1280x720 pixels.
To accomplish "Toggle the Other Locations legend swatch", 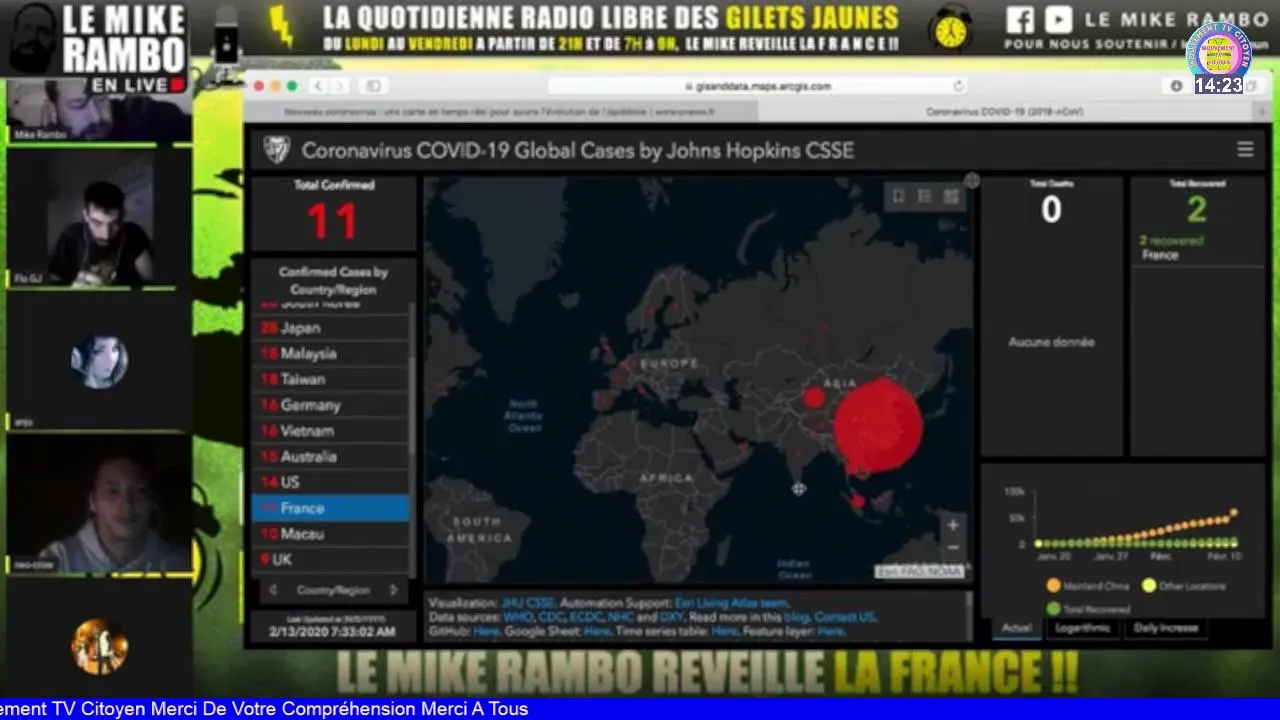I will (1149, 586).
